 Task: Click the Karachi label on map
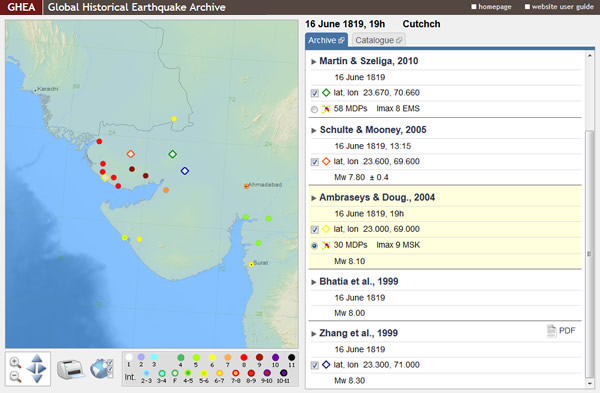point(47,89)
